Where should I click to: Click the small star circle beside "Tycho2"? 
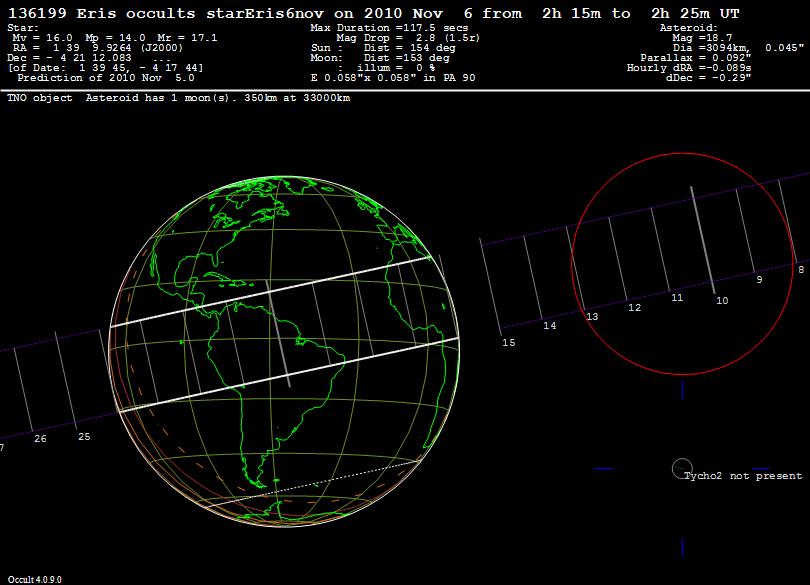coord(682,468)
